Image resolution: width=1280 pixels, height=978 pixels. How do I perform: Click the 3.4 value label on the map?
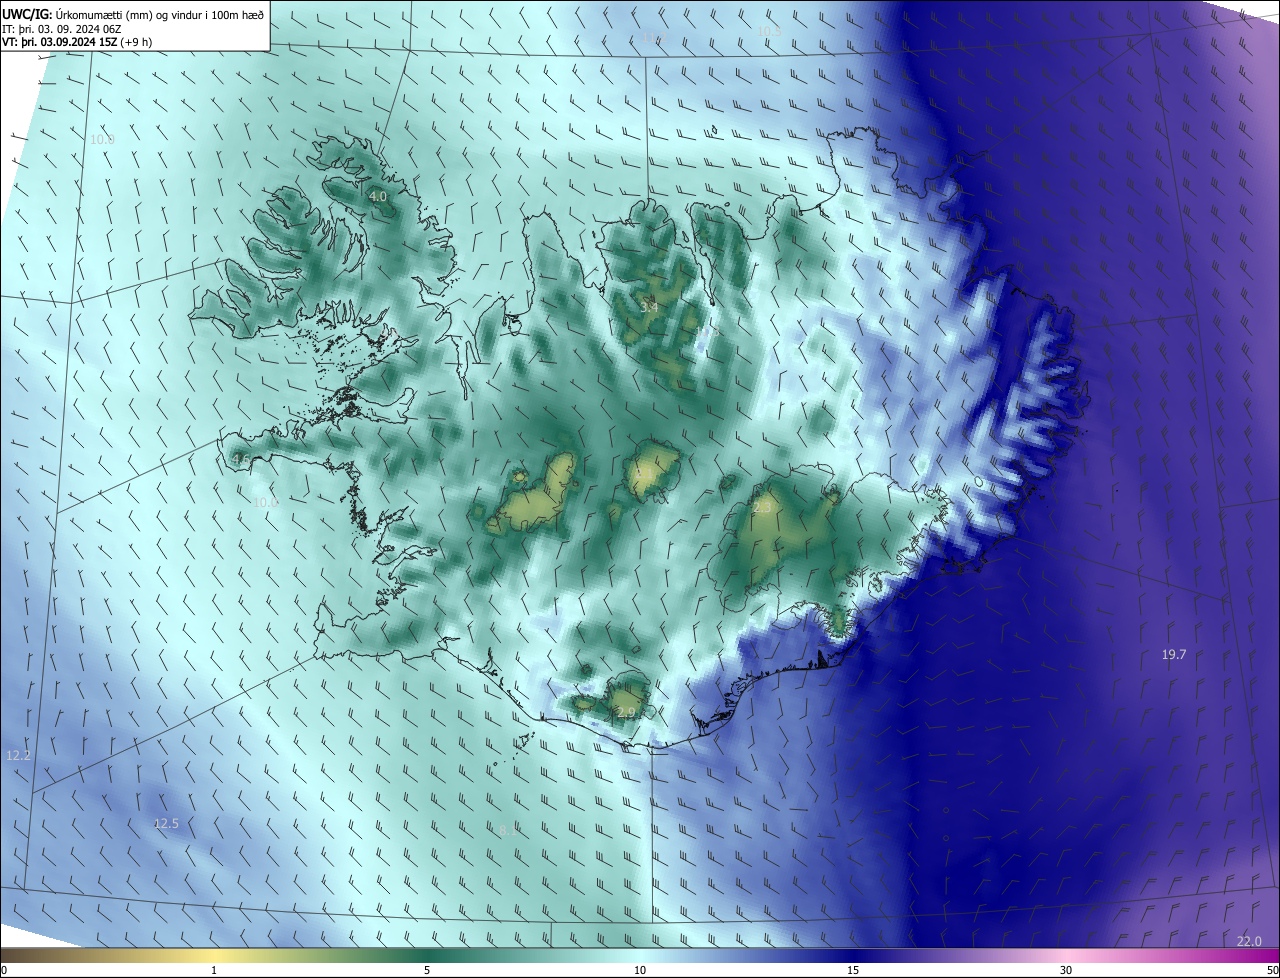point(649,307)
